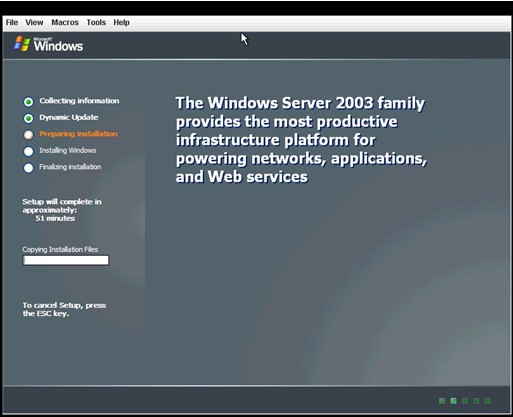The width and height of the screenshot is (513, 417).
Task: Click the fourth green progress square
Action: [476, 401]
